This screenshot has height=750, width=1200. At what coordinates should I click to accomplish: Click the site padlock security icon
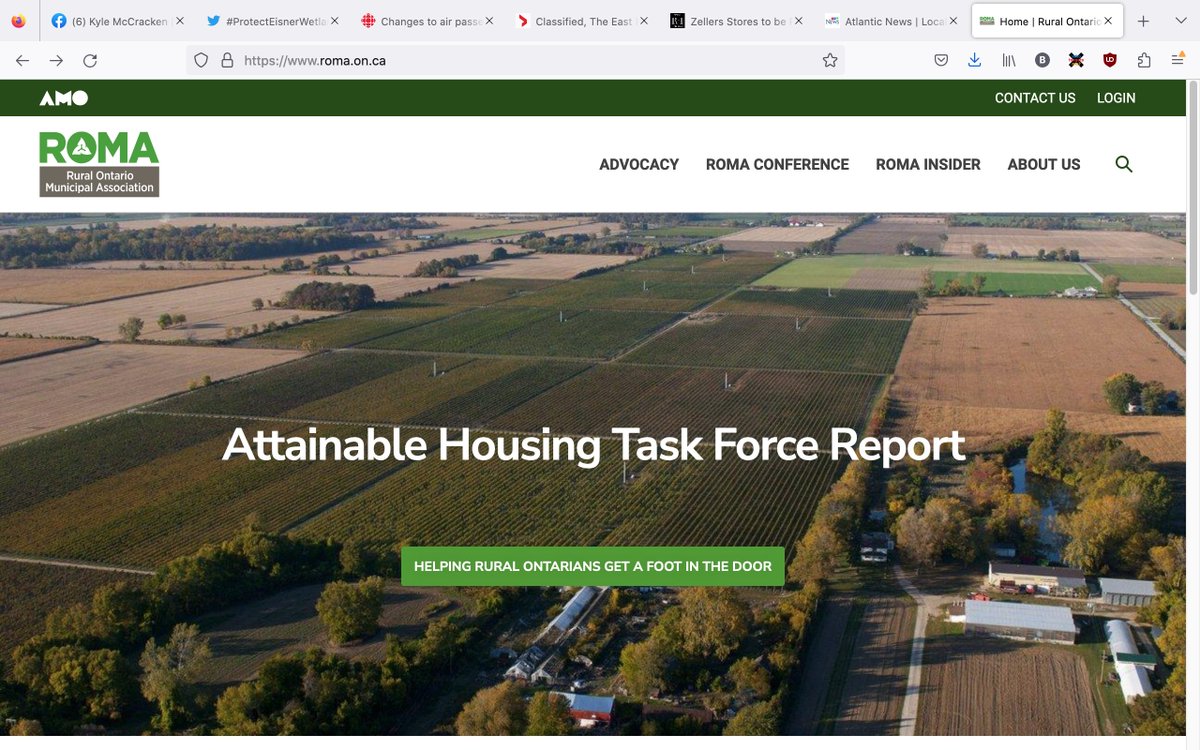(x=227, y=61)
